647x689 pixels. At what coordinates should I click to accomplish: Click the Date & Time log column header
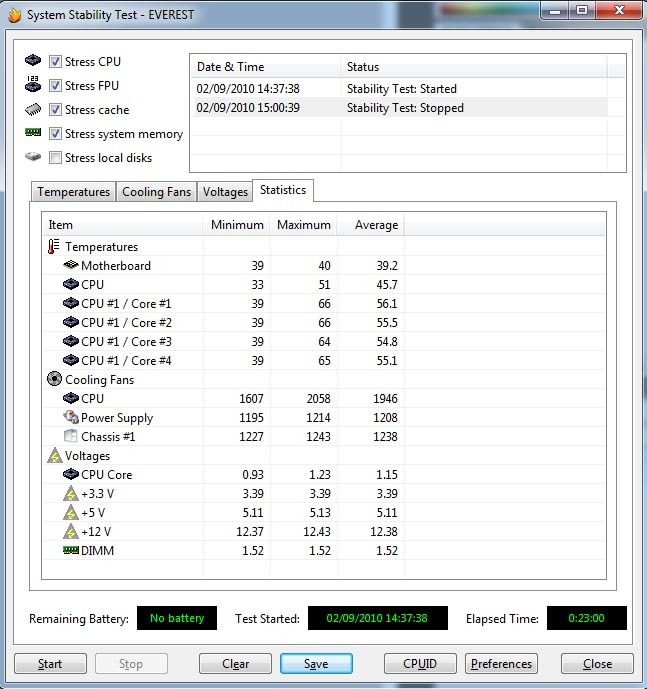point(265,67)
